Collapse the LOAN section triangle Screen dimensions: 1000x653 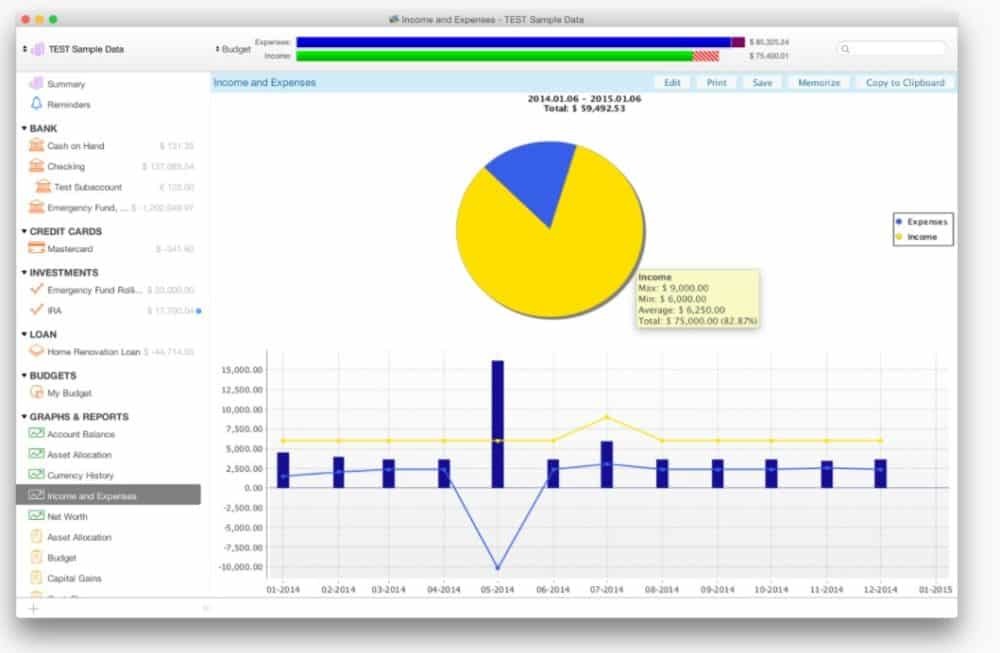[24, 335]
